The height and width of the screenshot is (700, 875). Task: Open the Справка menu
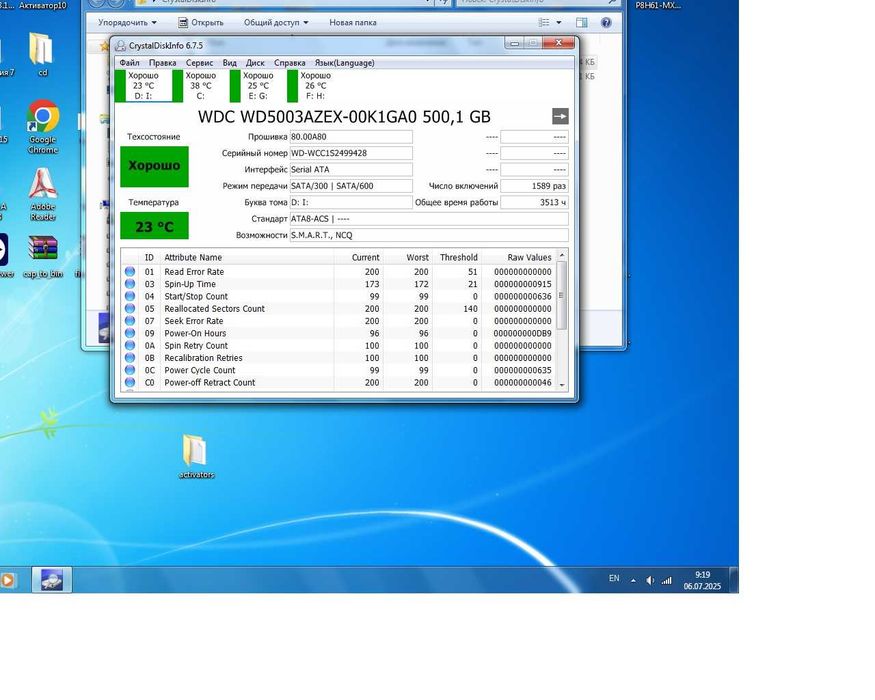(x=290, y=63)
